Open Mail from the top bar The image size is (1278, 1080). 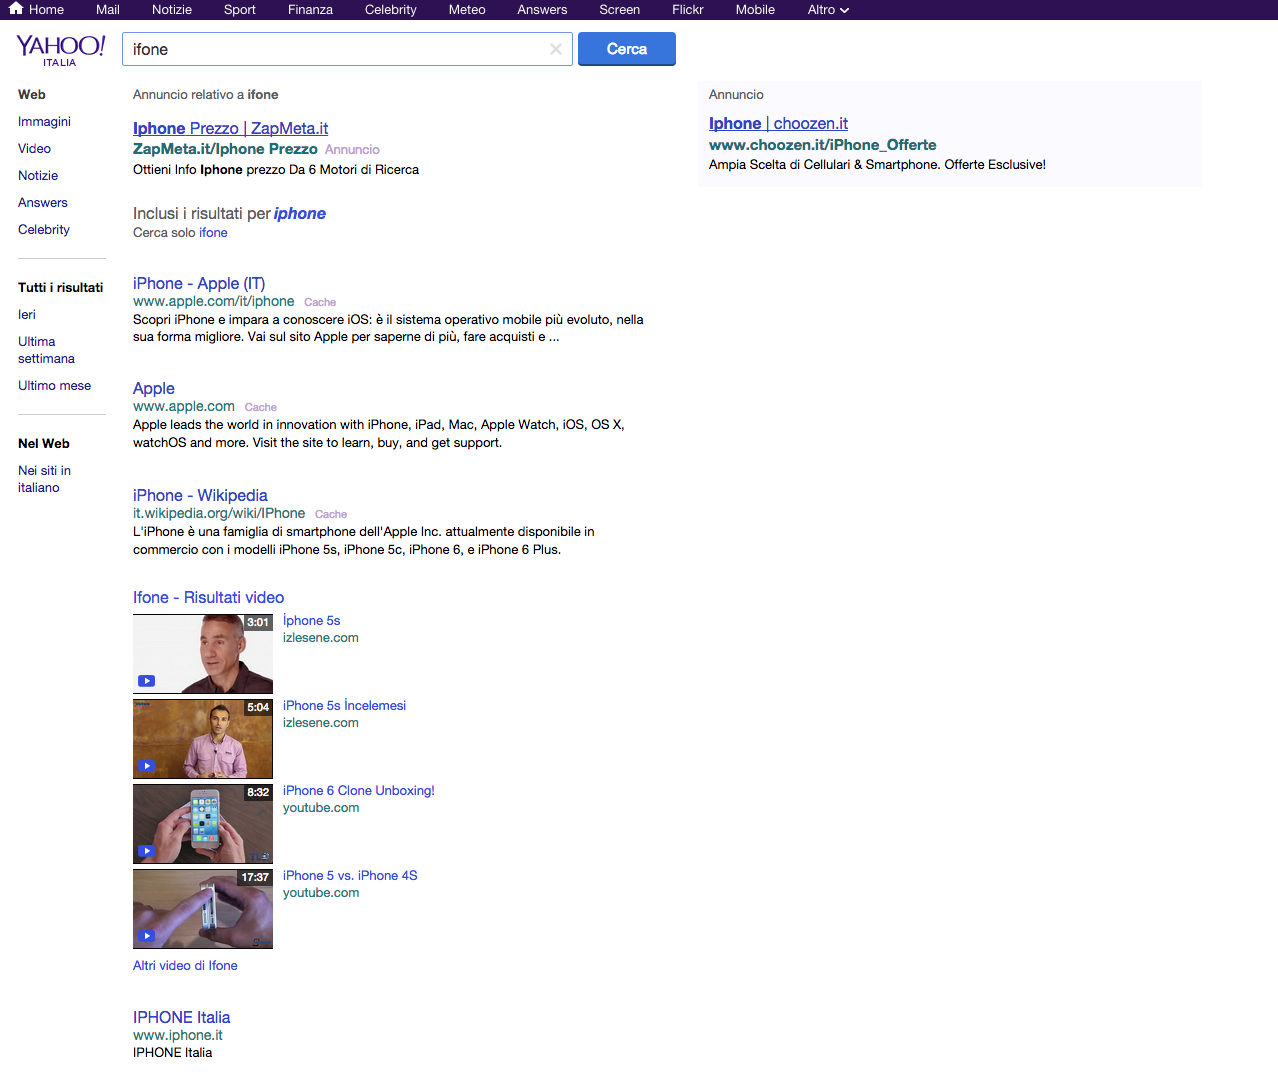tap(108, 10)
